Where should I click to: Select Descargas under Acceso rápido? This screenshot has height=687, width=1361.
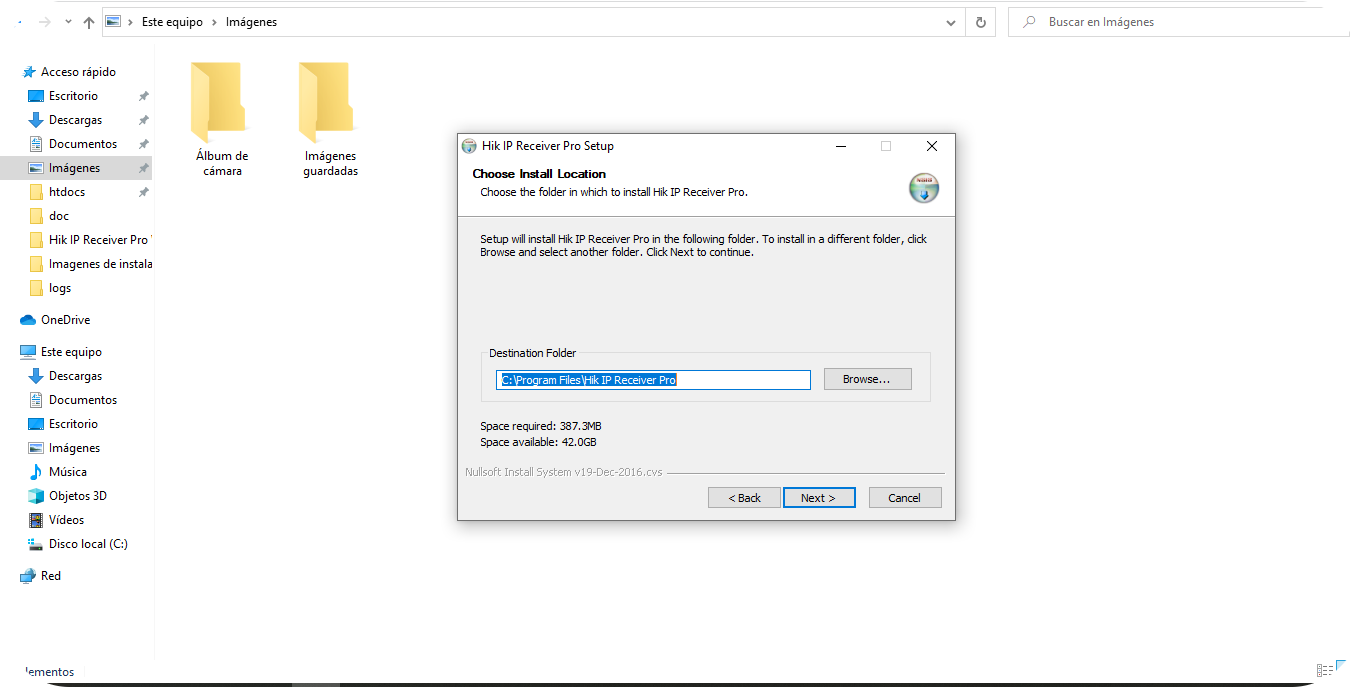tap(76, 120)
